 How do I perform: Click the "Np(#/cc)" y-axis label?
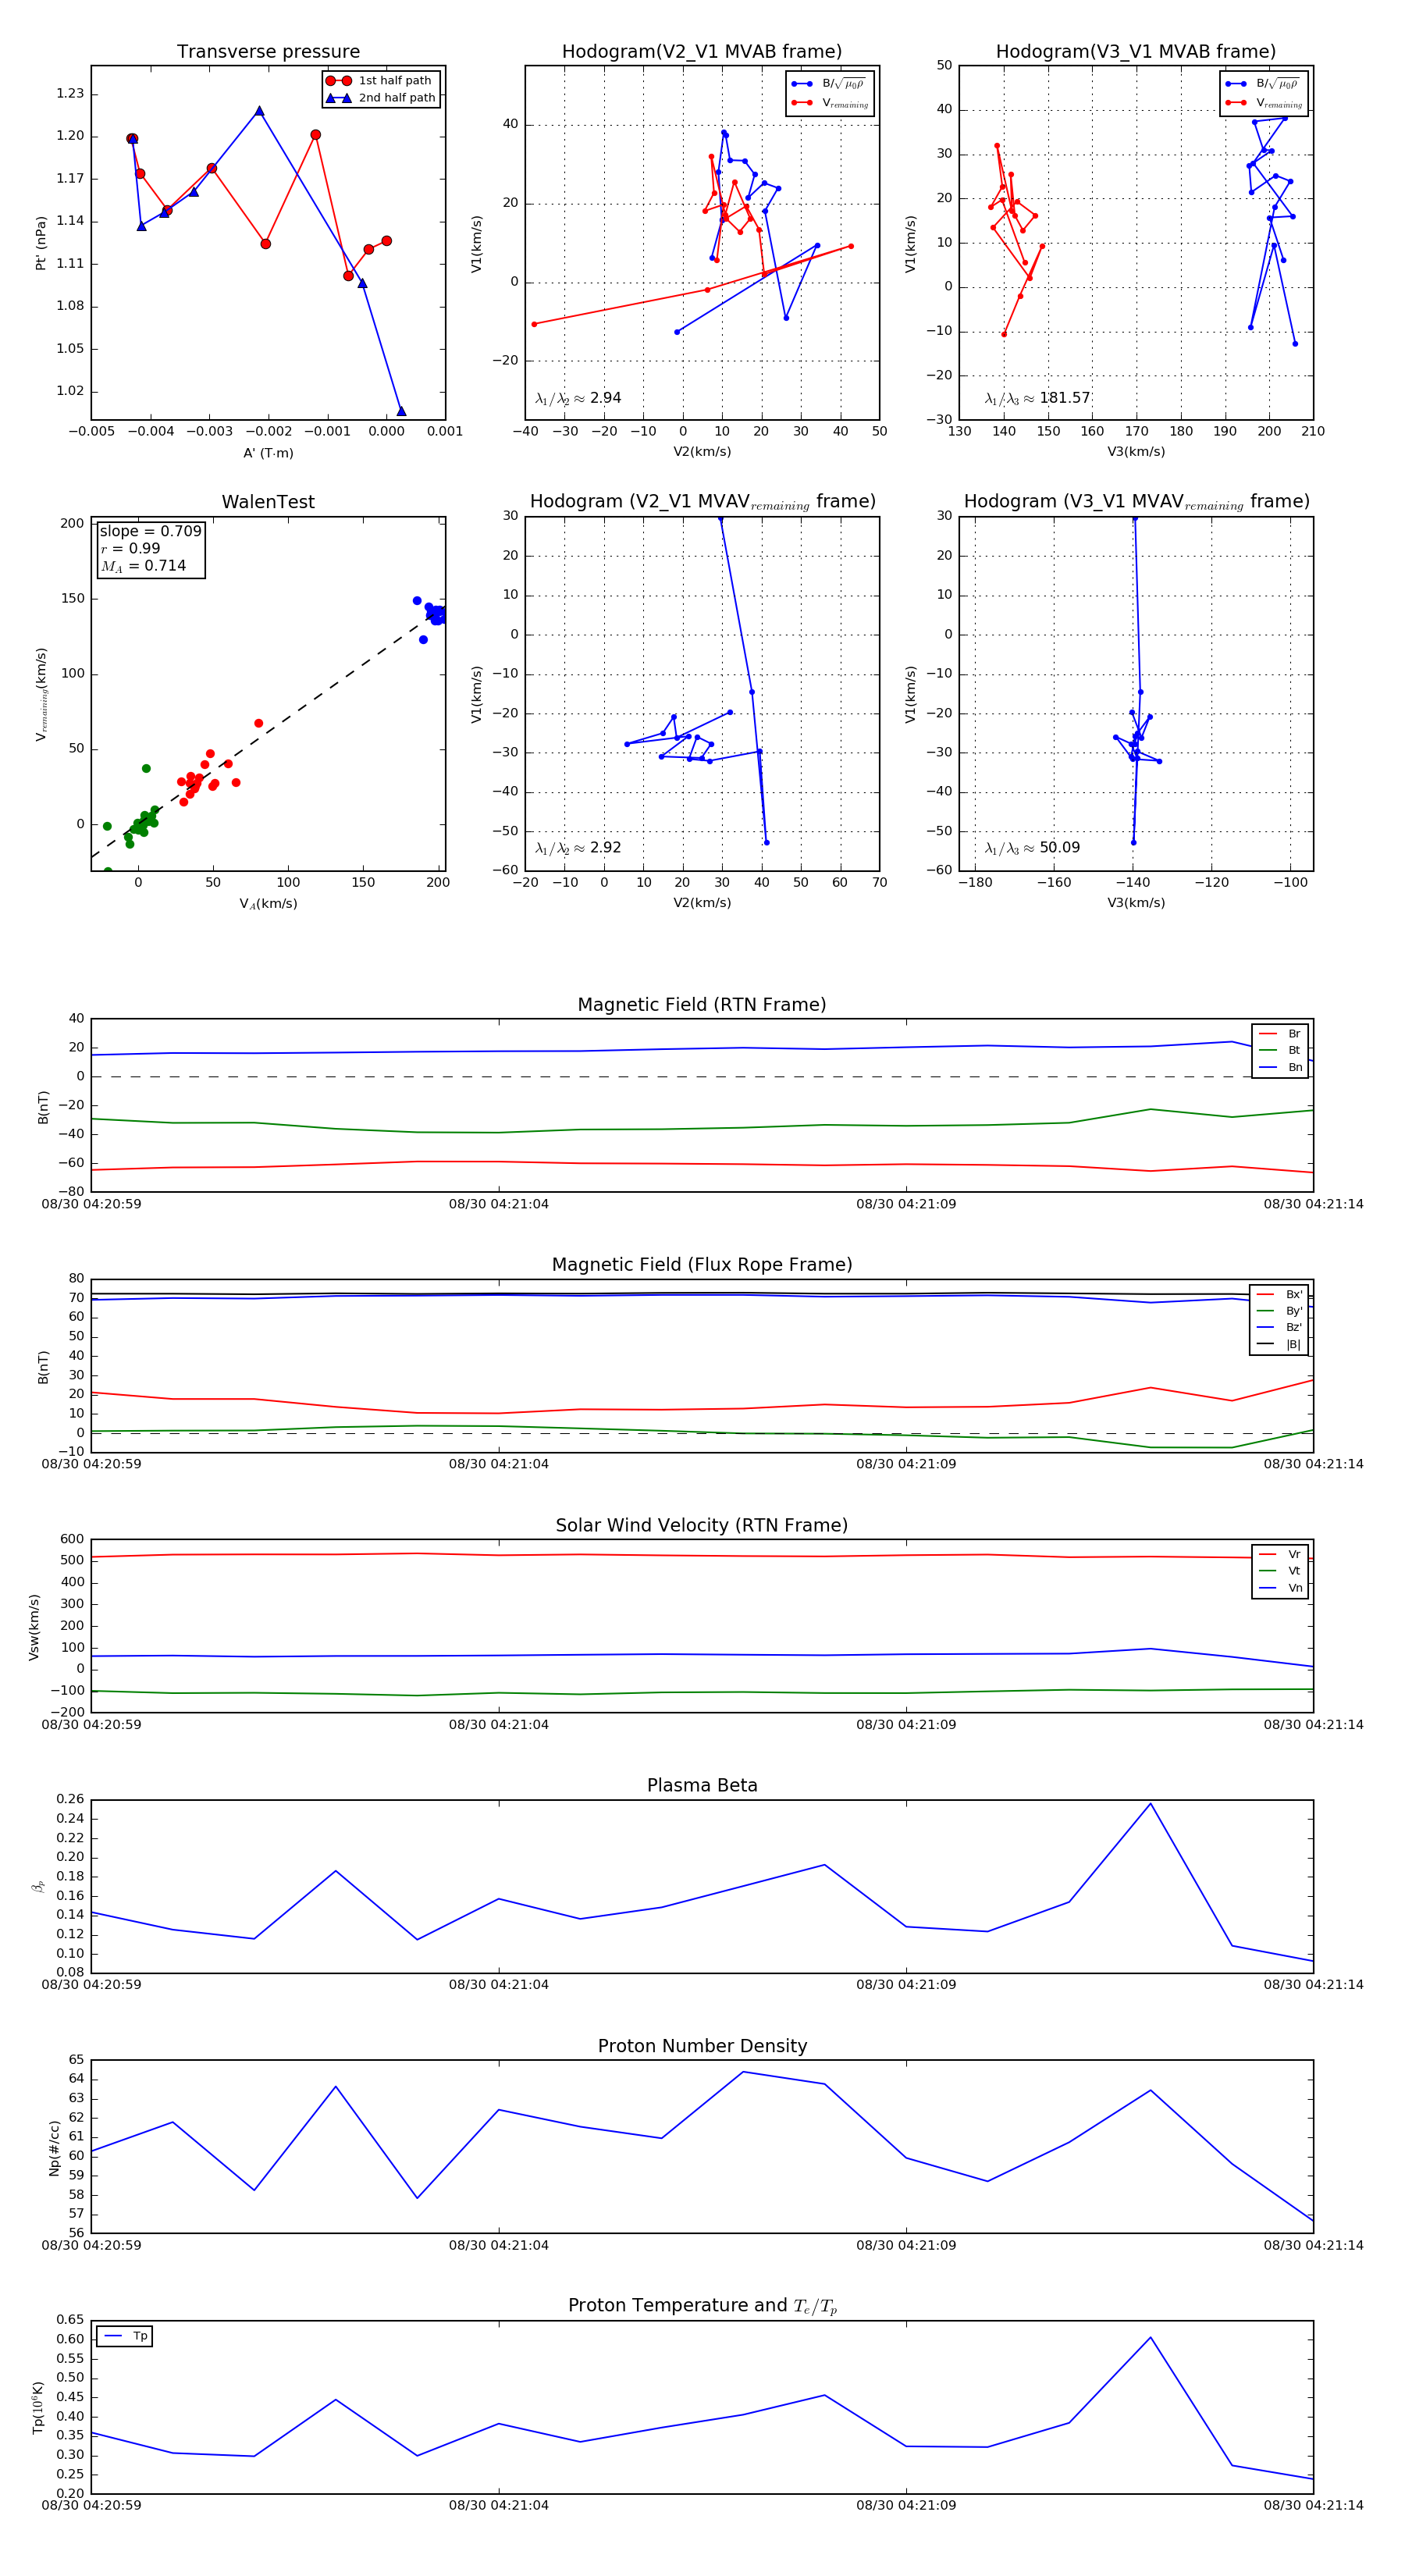(x=54, y=2147)
